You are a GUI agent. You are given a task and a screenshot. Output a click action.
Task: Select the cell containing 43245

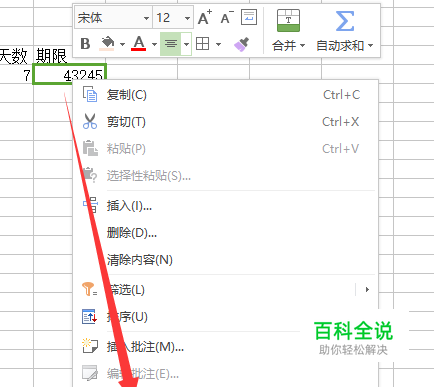click(x=69, y=74)
